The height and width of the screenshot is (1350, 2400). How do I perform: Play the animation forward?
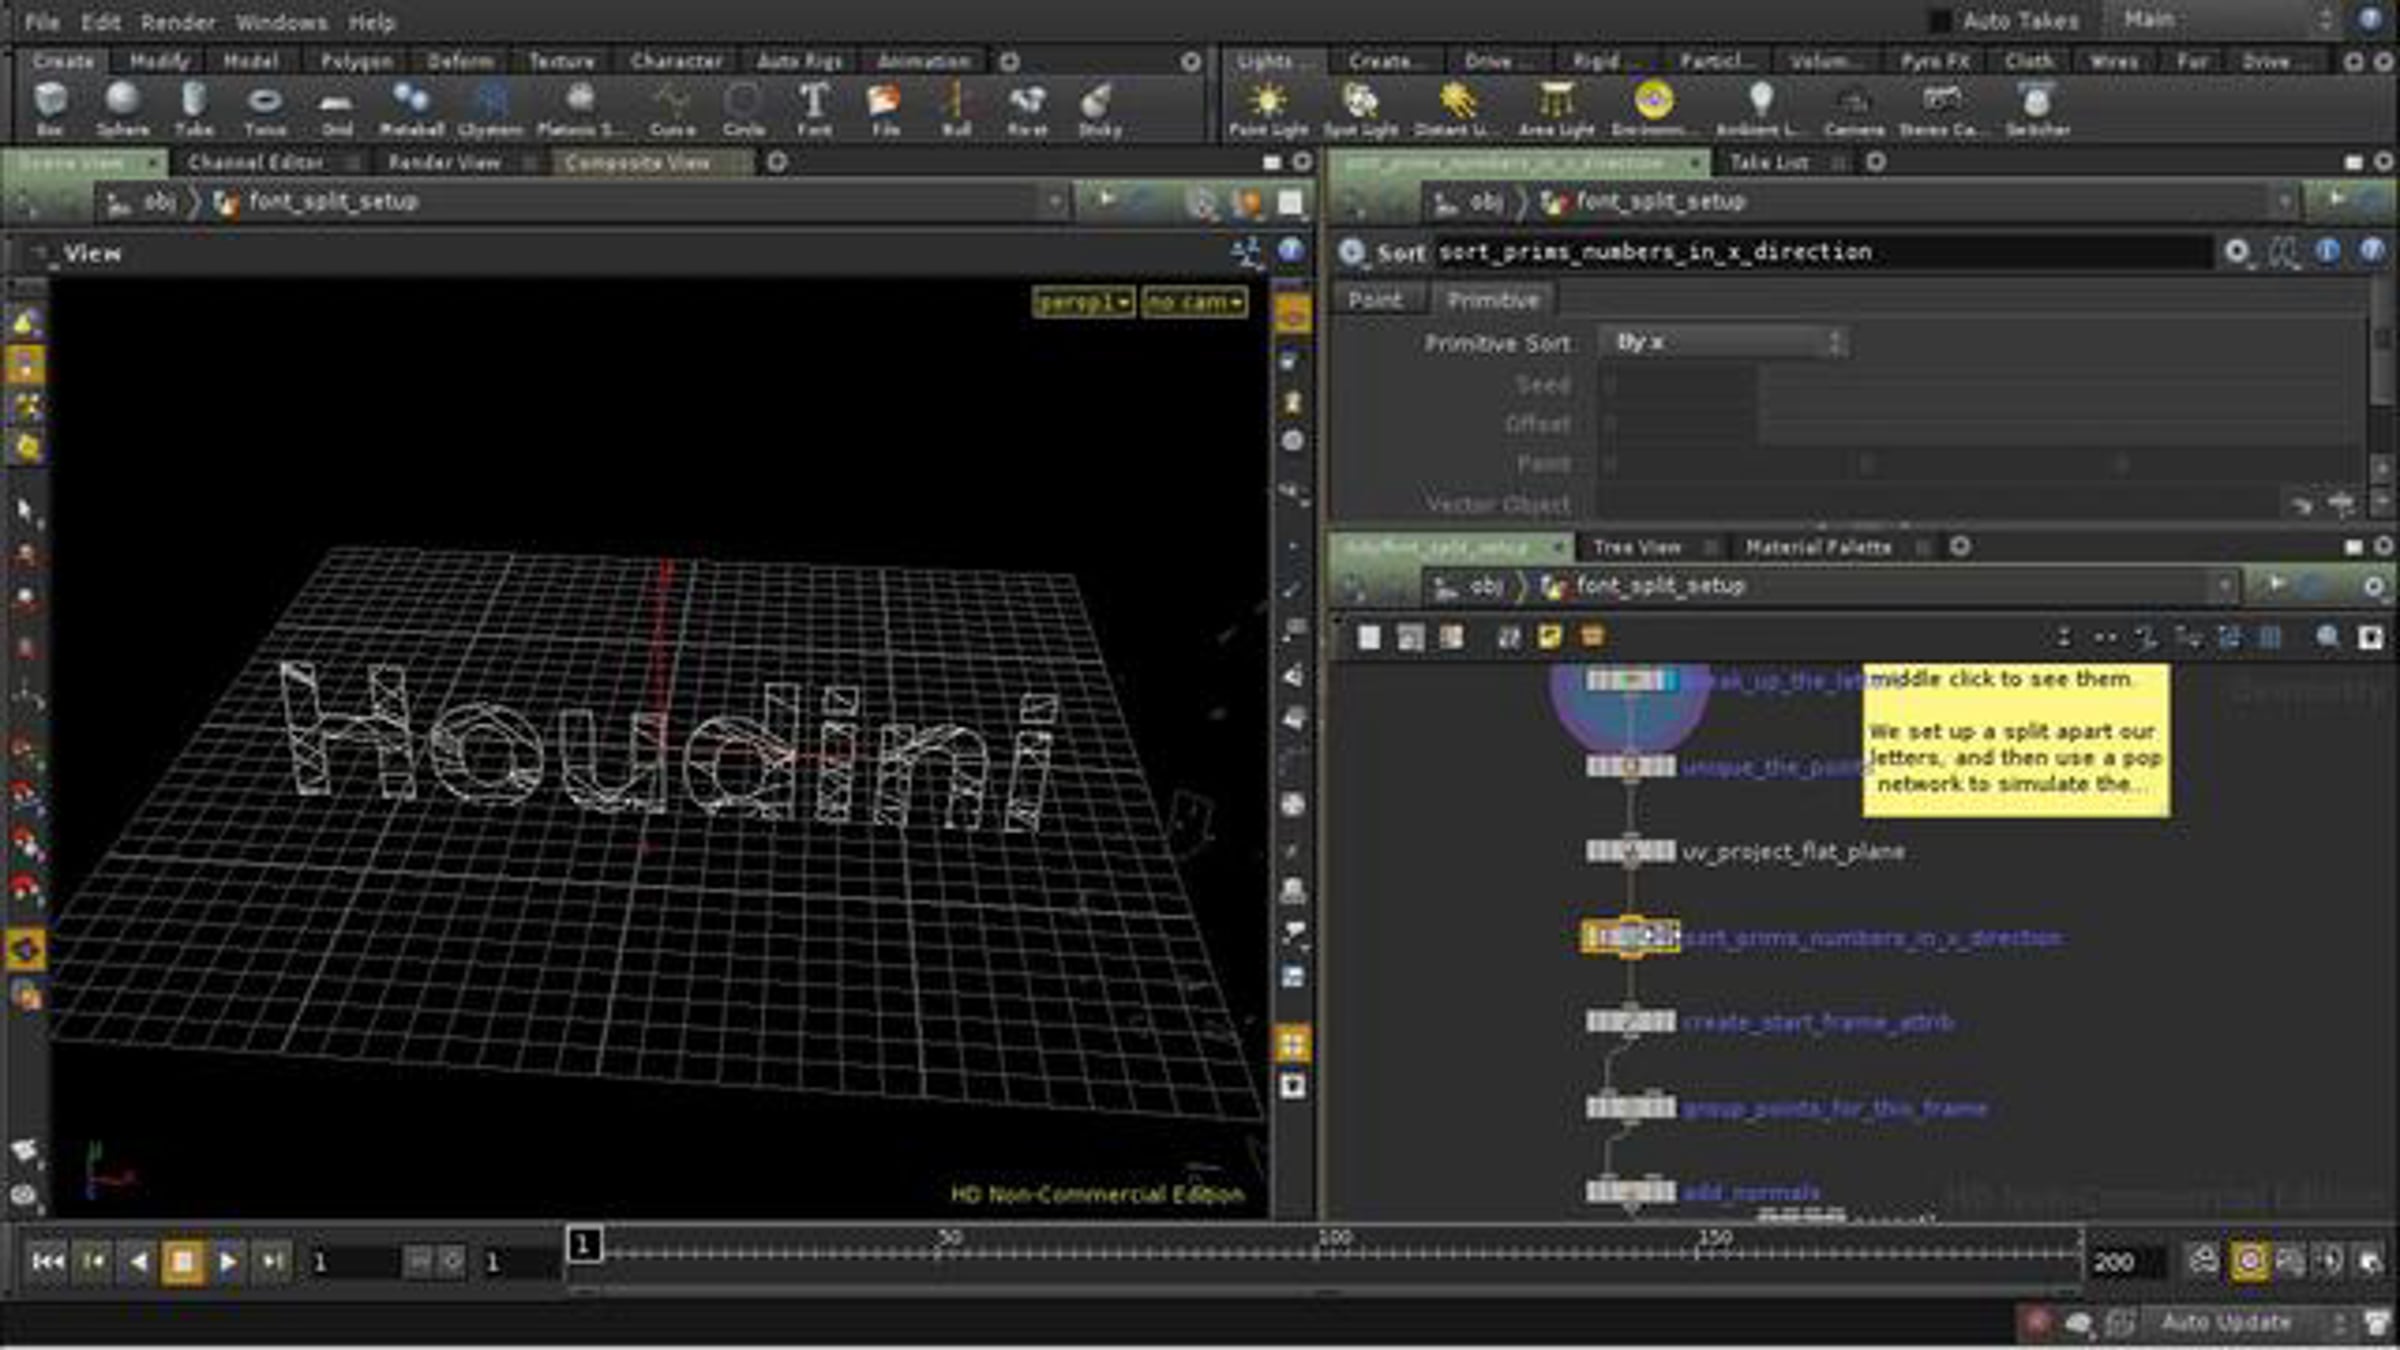[x=227, y=1261]
